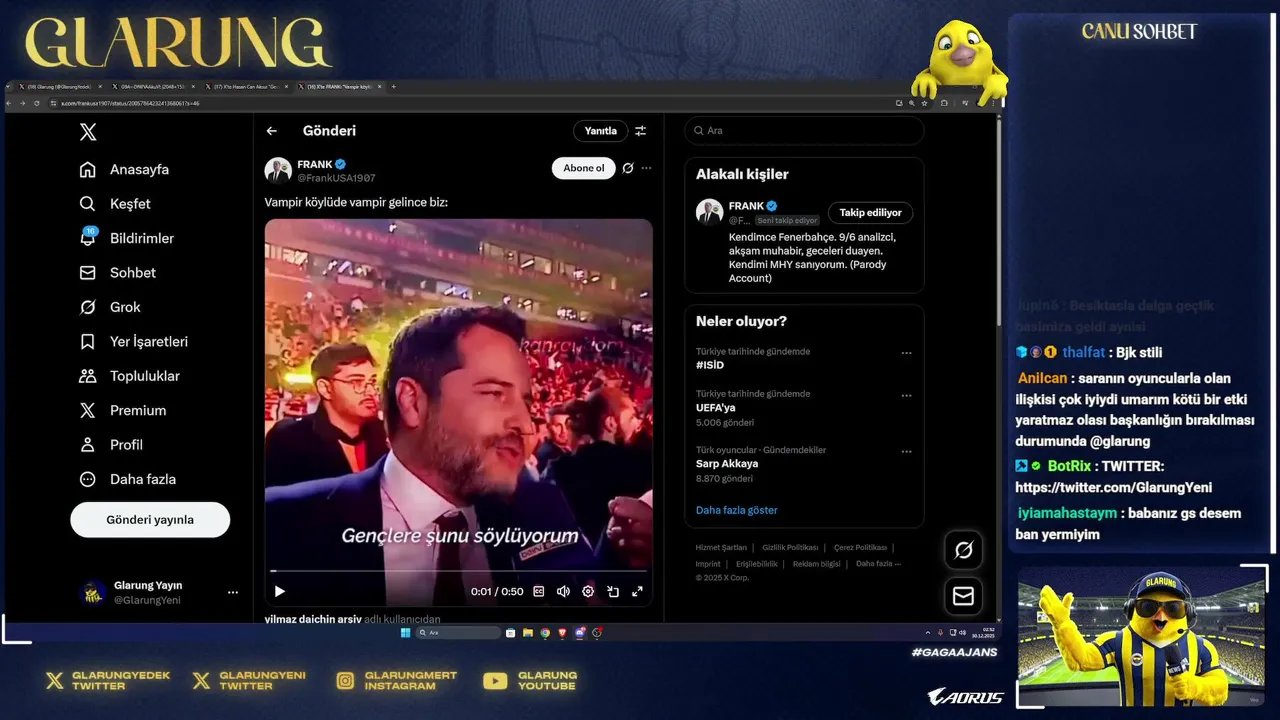Expand Daha fazla footer menu
1280x720 pixels.
point(878,564)
